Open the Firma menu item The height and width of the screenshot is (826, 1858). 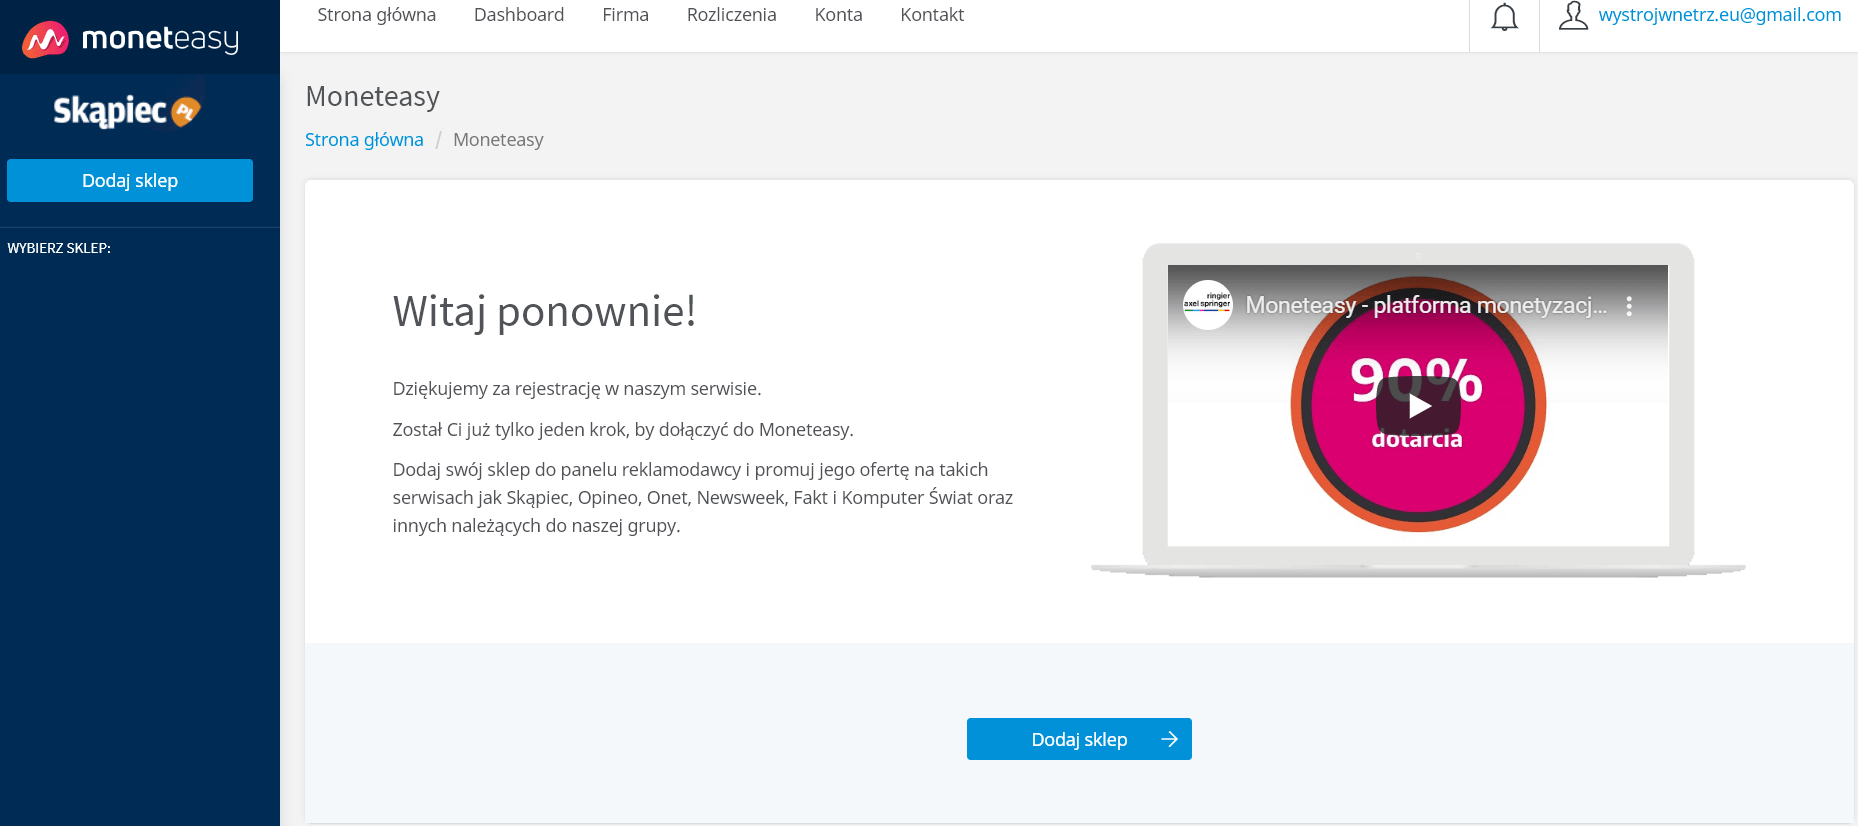(626, 15)
